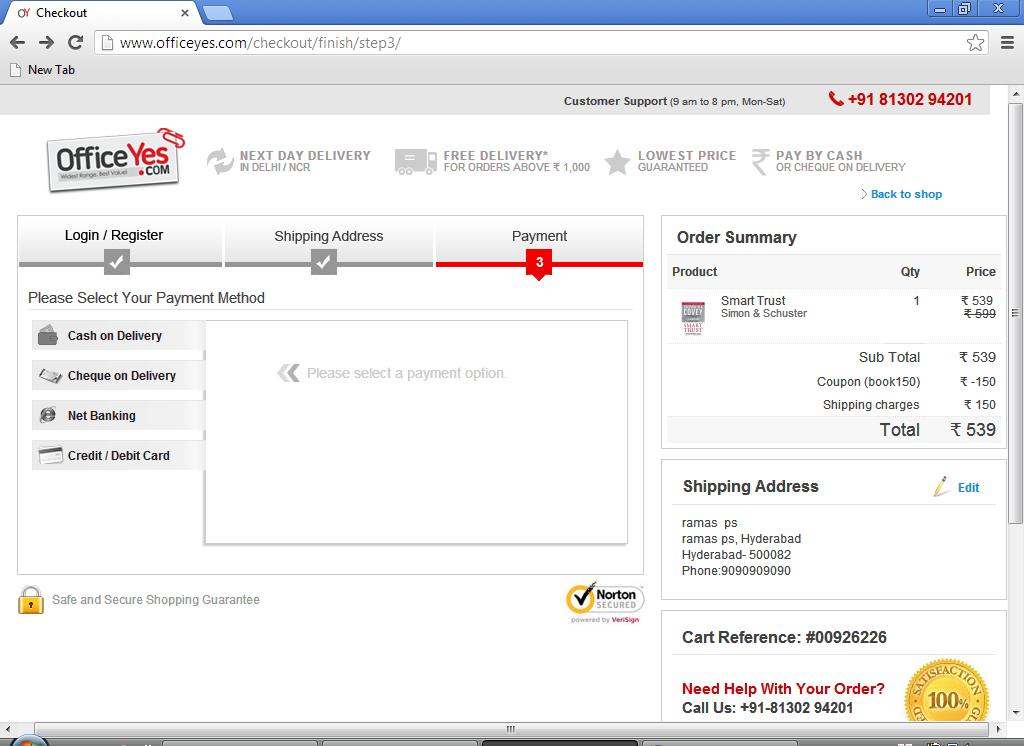
Task: Choose Credit / Debit Card option
Action: 118,456
